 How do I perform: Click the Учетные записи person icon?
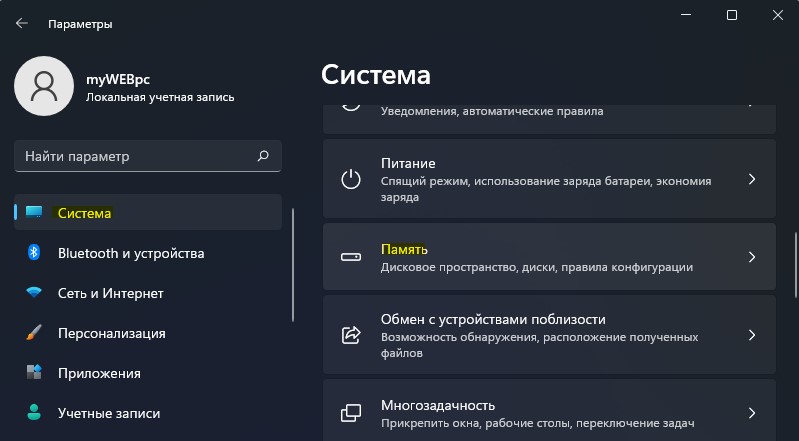coord(34,412)
